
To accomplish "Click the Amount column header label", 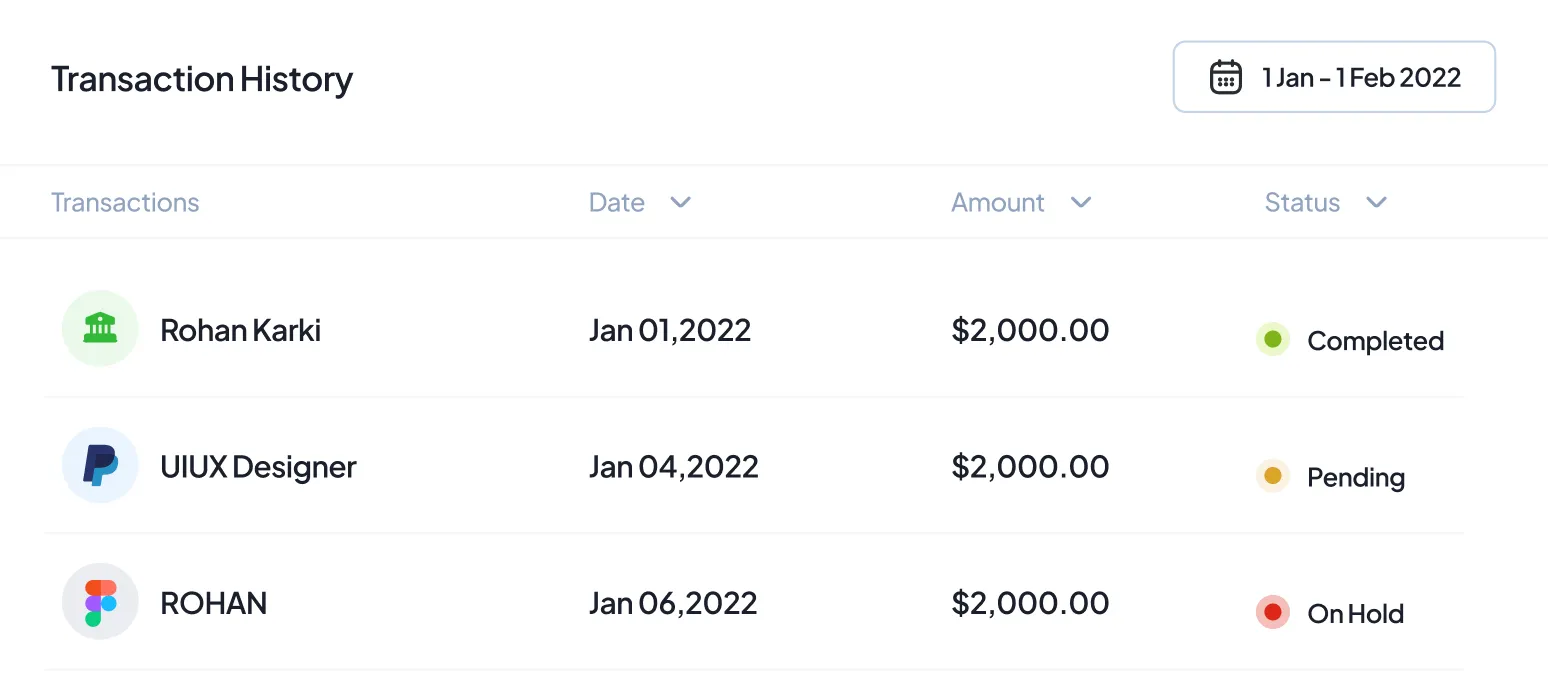I will pyautogui.click(x=997, y=202).
